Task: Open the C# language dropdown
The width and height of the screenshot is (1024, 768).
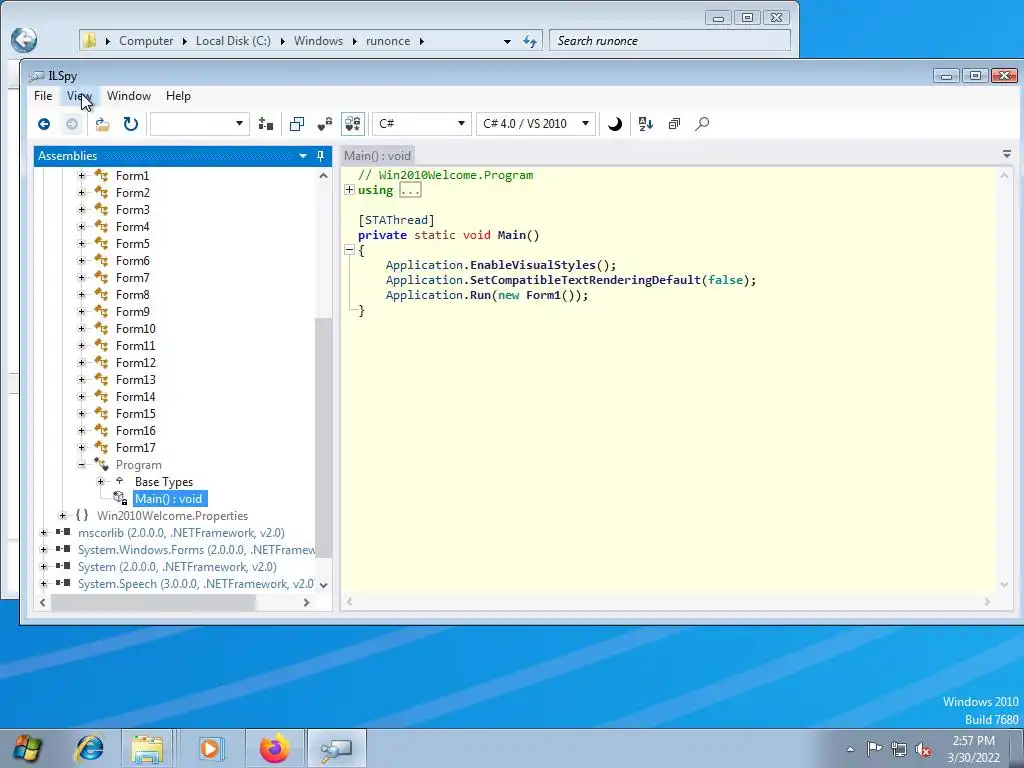Action: click(422, 123)
